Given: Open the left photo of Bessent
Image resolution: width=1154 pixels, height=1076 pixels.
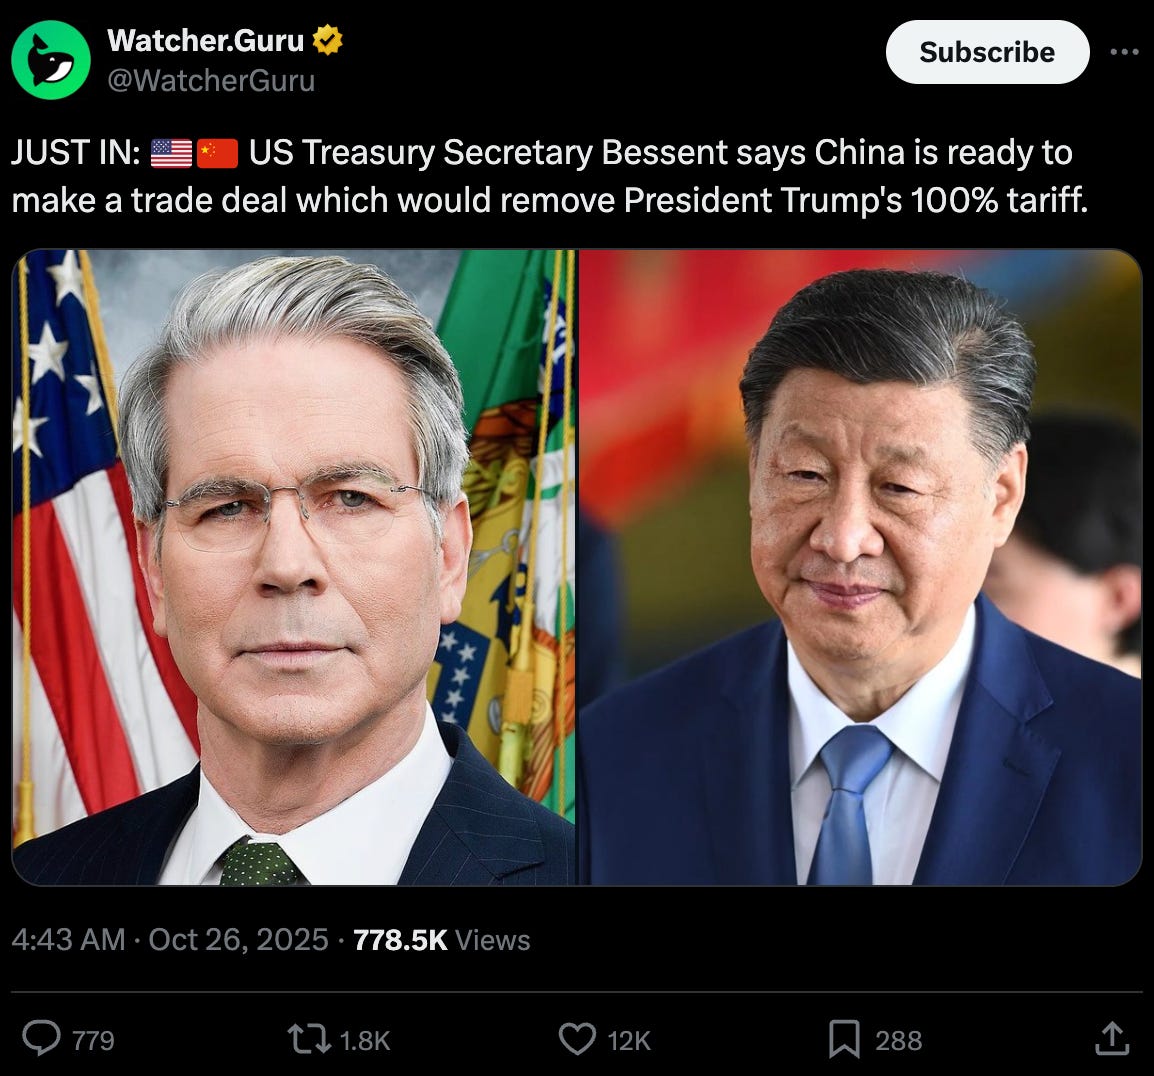Looking at the screenshot, I should pos(294,567).
